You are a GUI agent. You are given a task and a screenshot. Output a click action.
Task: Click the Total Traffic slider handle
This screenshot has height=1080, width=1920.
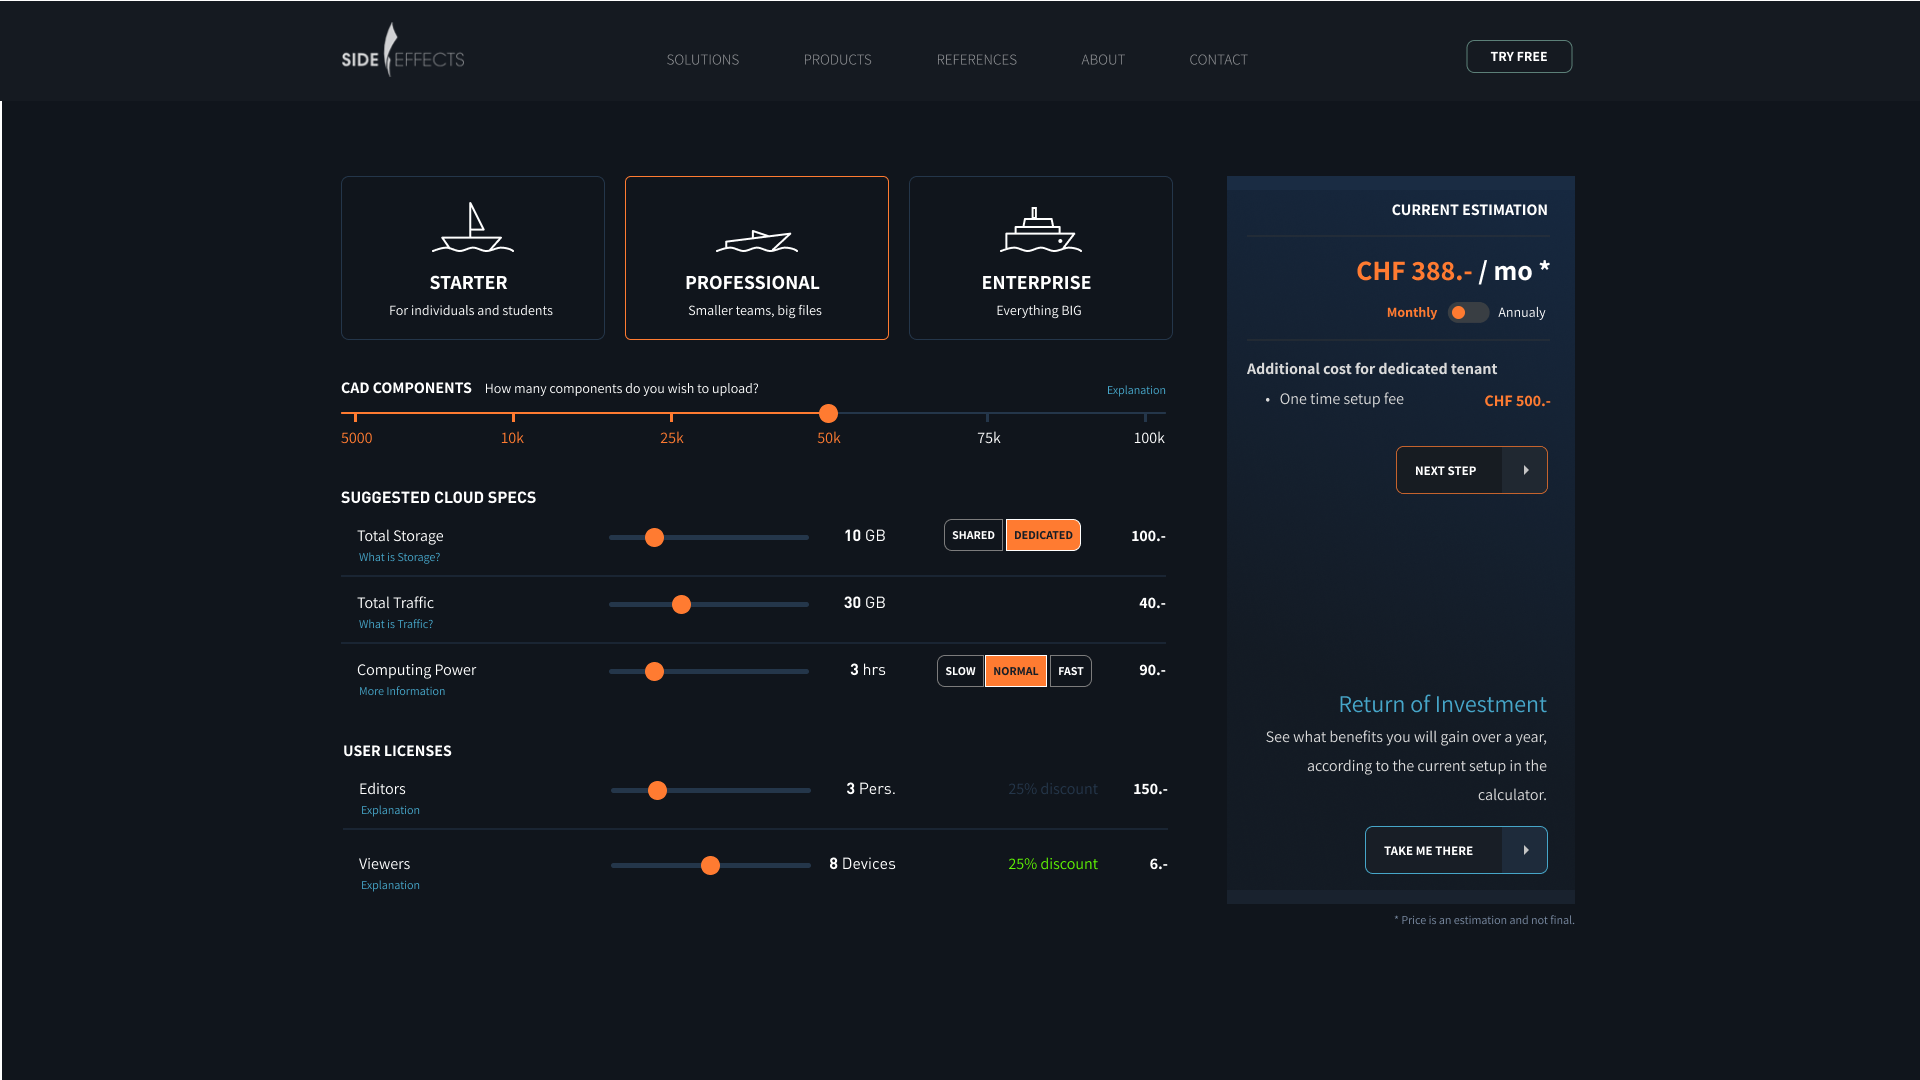tap(681, 605)
